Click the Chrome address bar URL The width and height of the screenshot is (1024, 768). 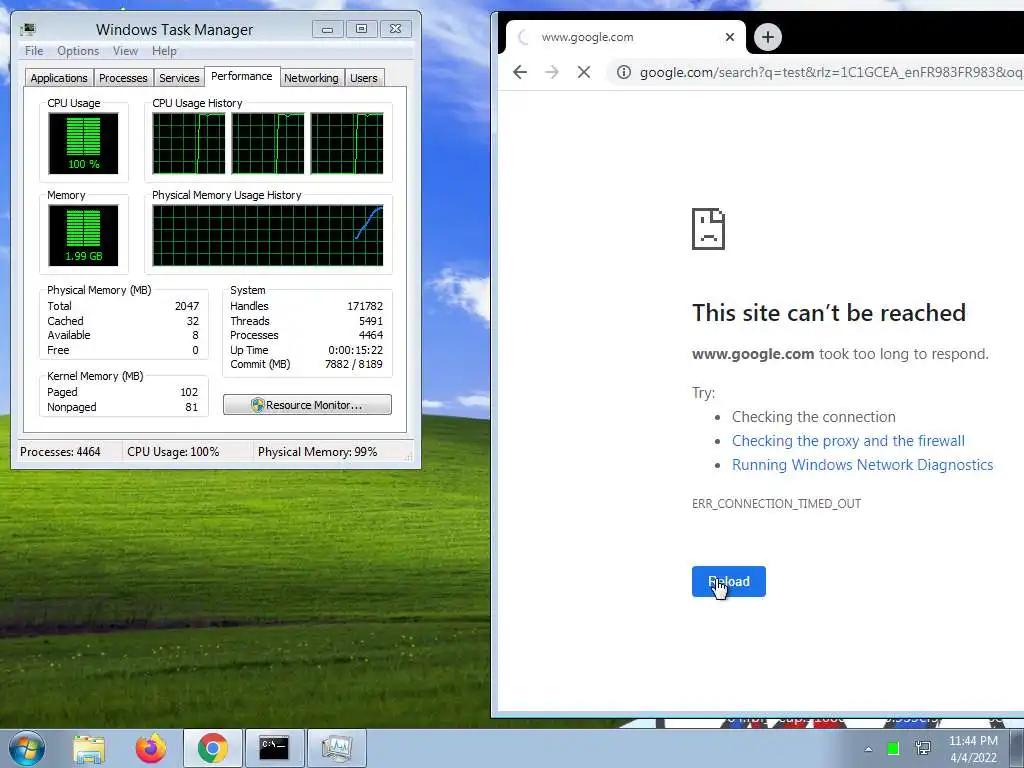[x=831, y=72]
